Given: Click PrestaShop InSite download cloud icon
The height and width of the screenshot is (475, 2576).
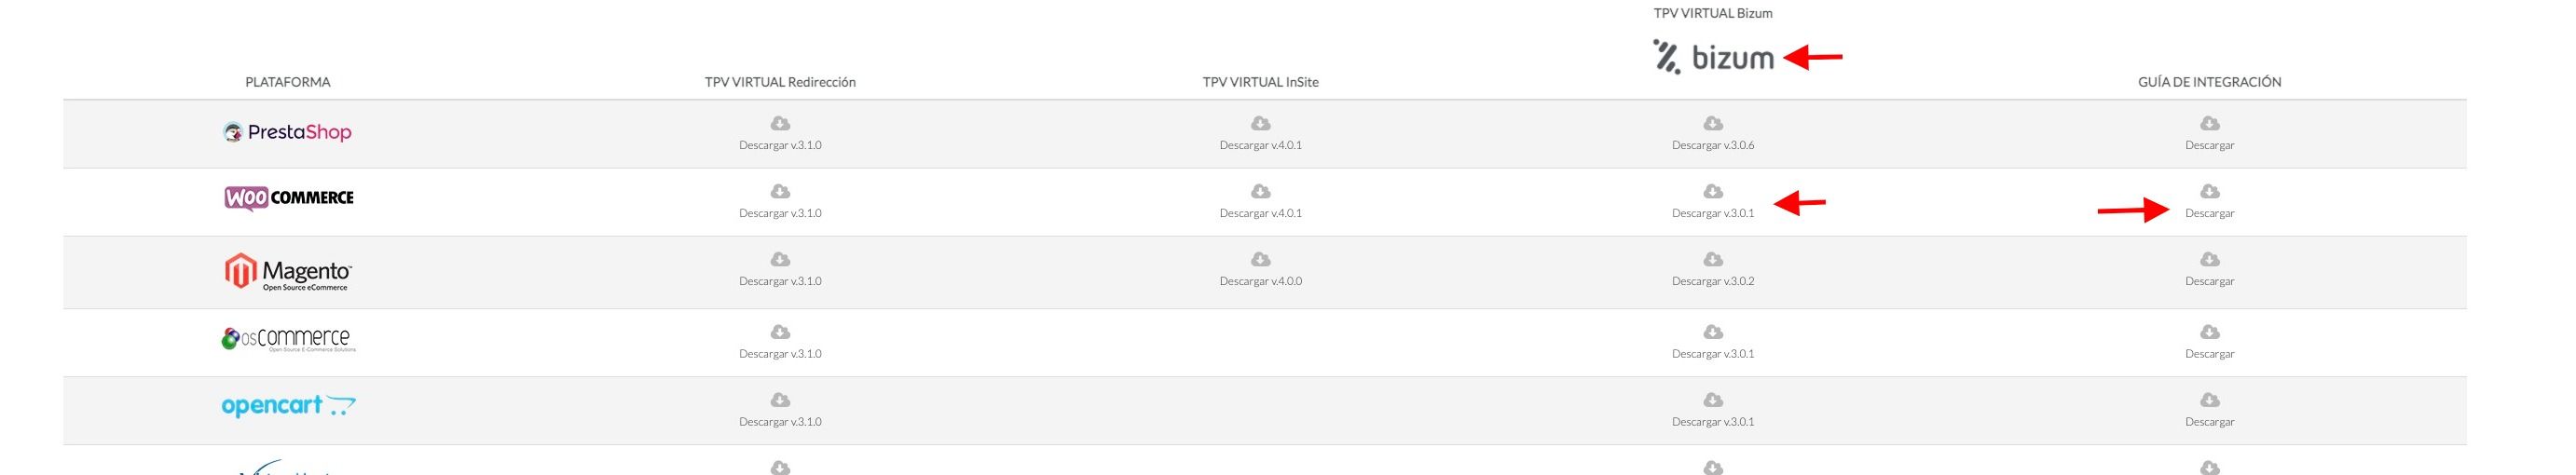Looking at the screenshot, I should 1260,123.
